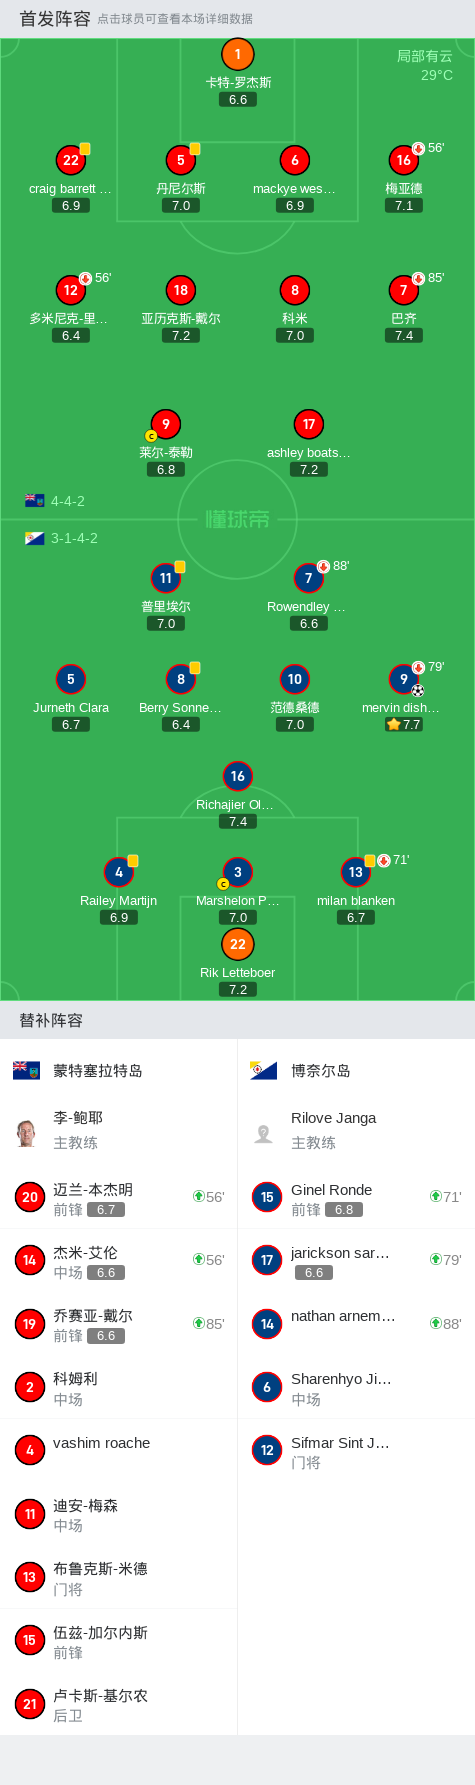The width and height of the screenshot is (475, 1785).
Task: Select blue number 16 Richajier player icon
Action: point(237,776)
